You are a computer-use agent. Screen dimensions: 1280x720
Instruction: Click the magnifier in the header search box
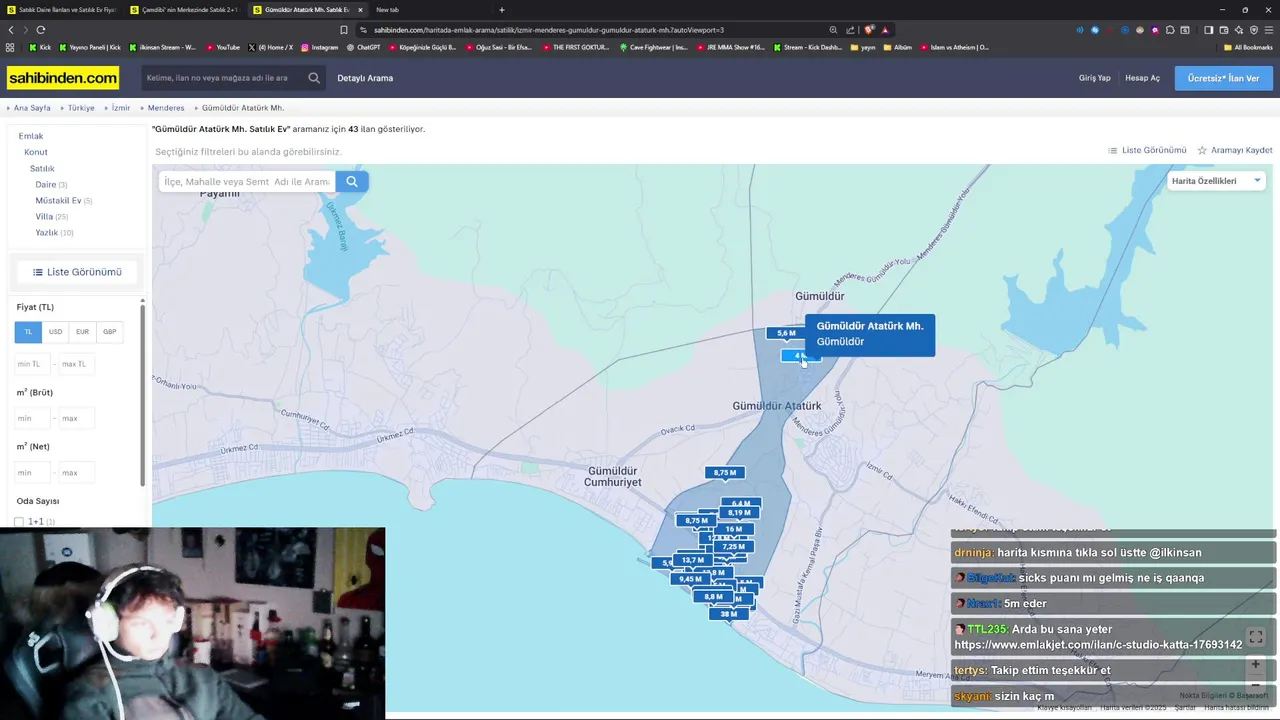[x=314, y=78]
